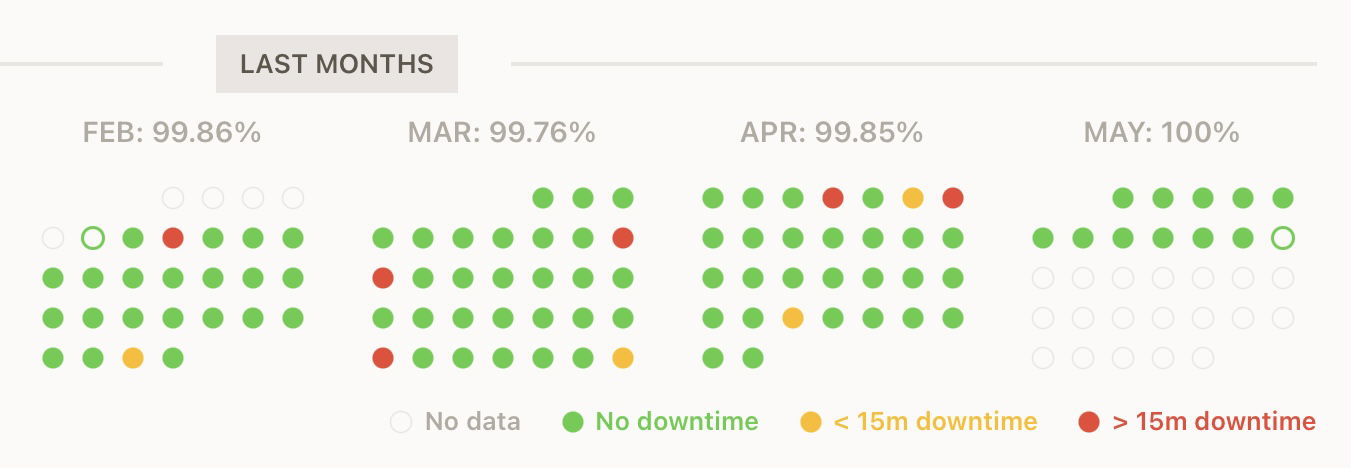The width and height of the screenshot is (1351, 468).
Task: Click the "> 15m downtime" legend label
Action: point(1214,422)
